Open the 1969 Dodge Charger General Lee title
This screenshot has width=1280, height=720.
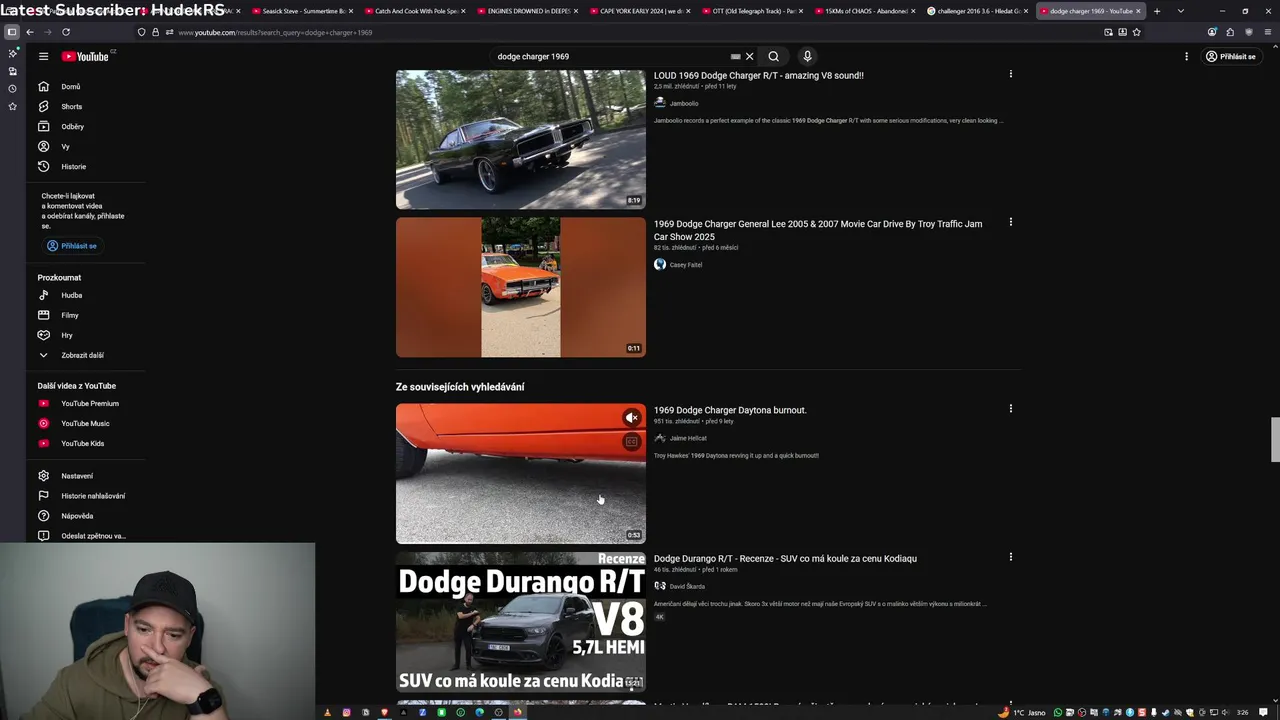818,230
